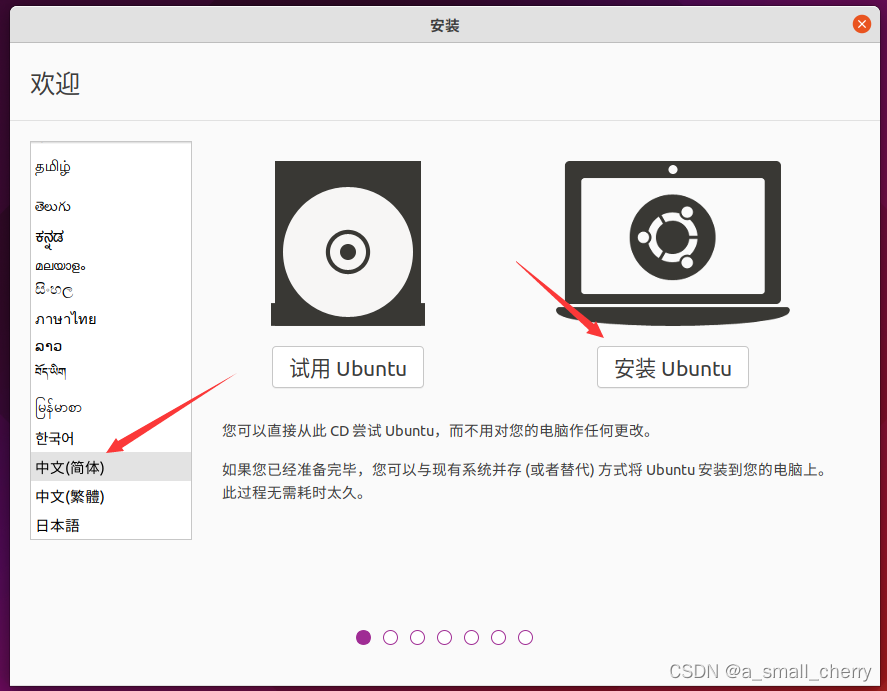
Task: Select 中文(简体) in the language list
Action: coord(111,467)
